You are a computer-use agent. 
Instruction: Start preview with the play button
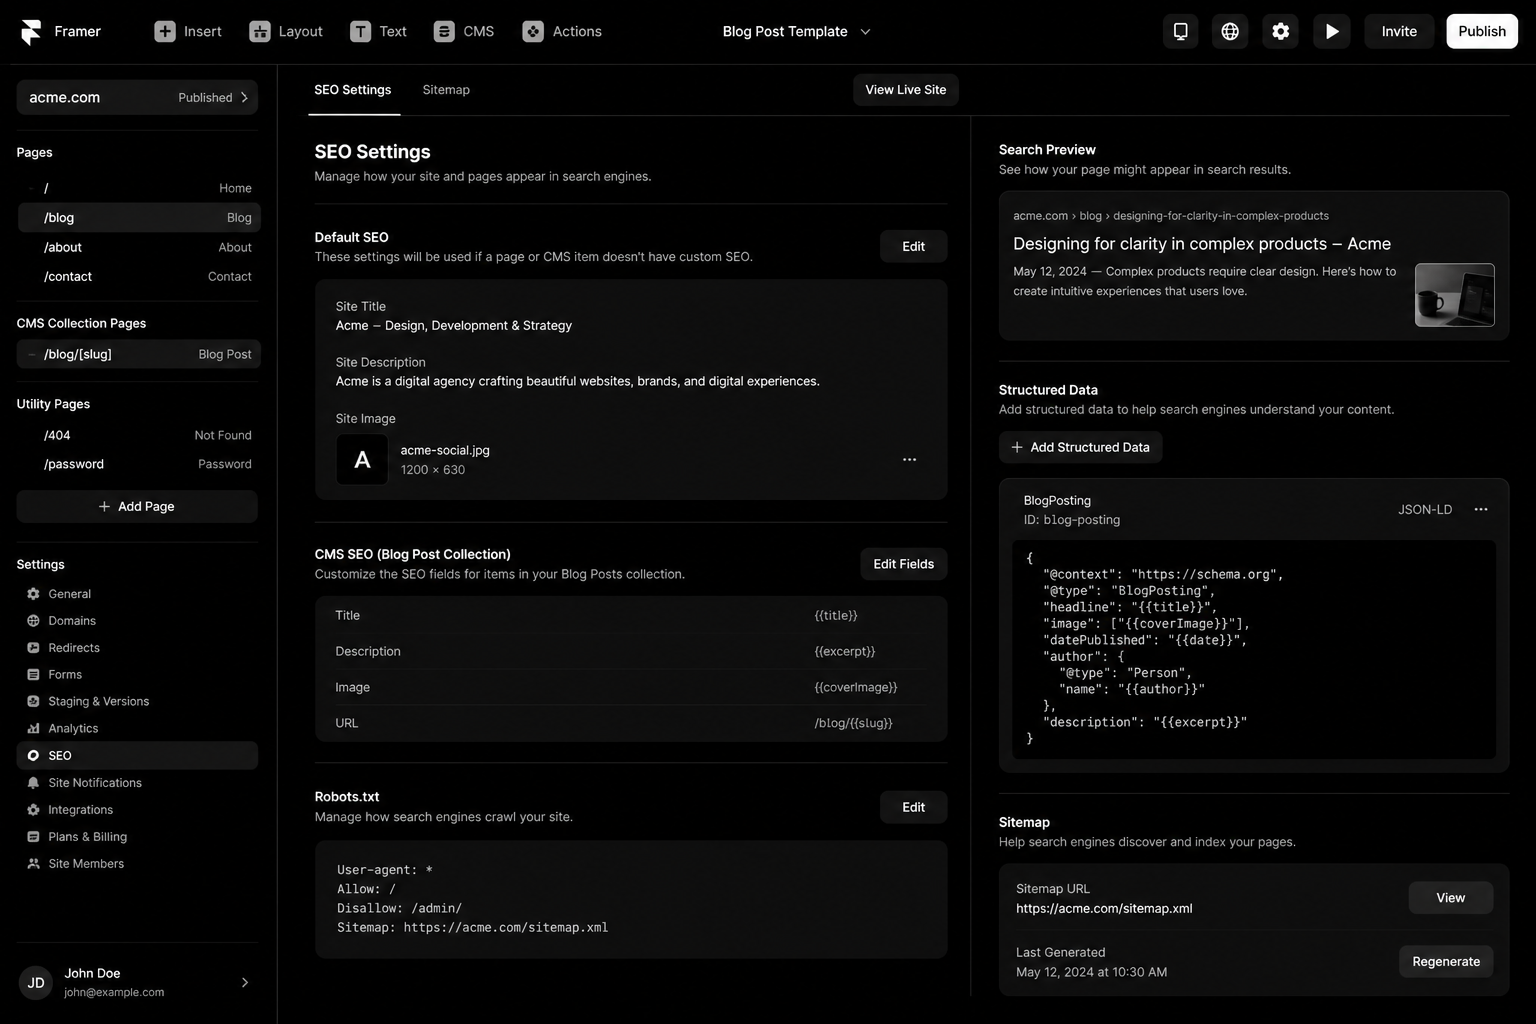(x=1332, y=32)
